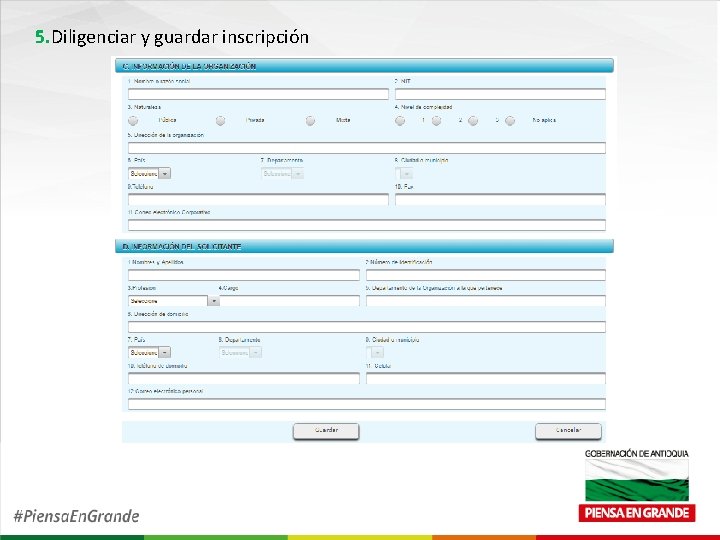This screenshot has width=720, height=540.
Task: Open the solicitante Departamento dropdown
Action: coord(240,352)
